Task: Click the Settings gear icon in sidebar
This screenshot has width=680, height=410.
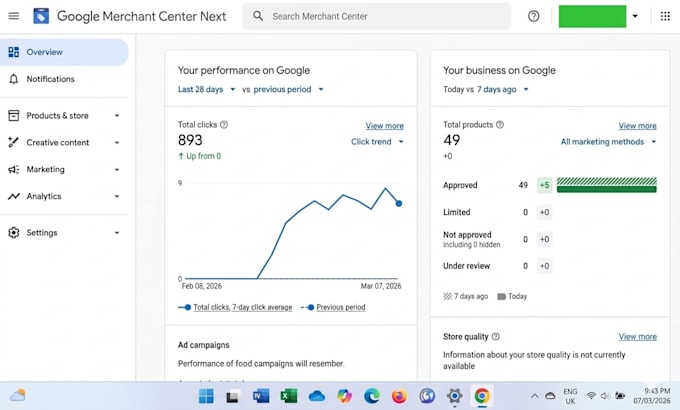Action: click(x=13, y=233)
